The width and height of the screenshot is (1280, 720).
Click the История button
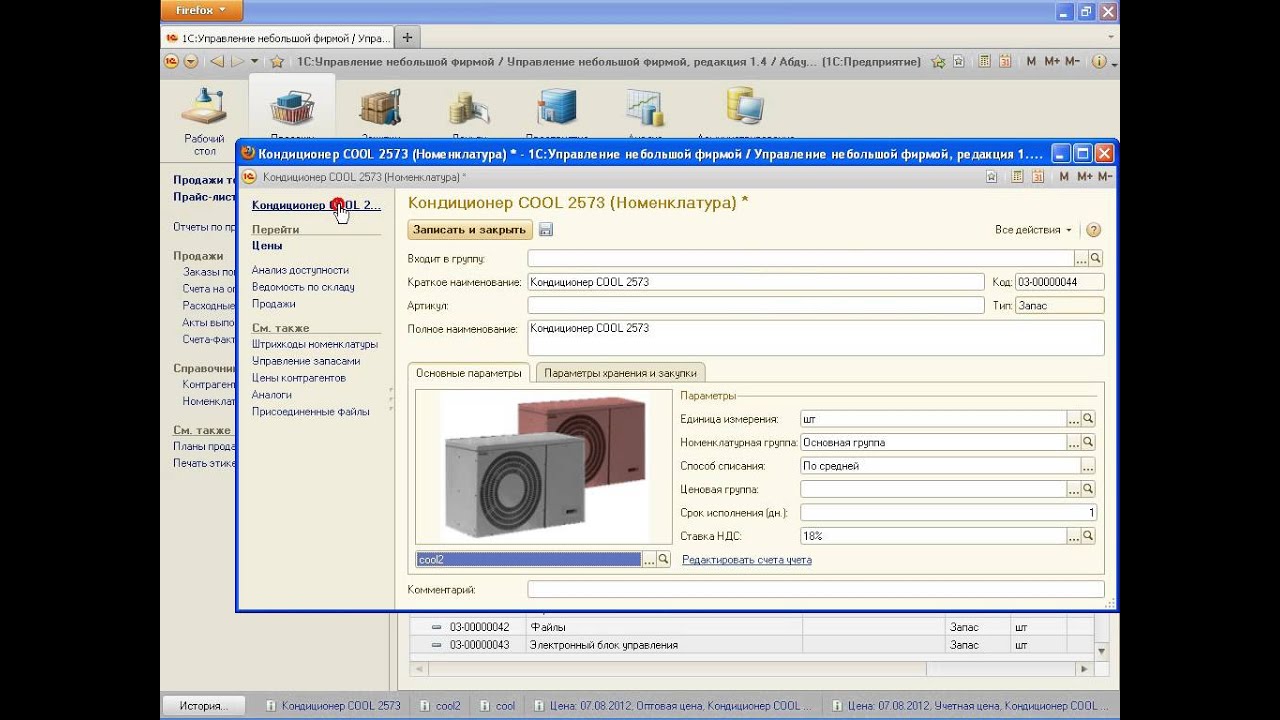pos(204,705)
